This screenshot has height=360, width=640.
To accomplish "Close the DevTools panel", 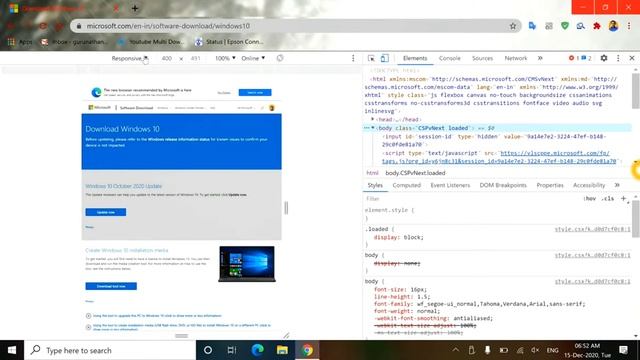I will click(632, 58).
